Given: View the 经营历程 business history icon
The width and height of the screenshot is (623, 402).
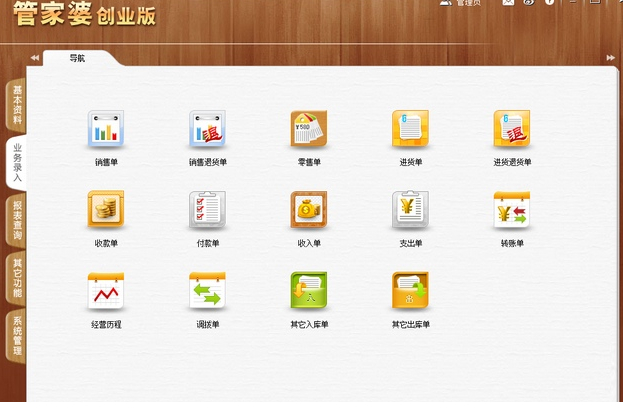Looking at the screenshot, I should [x=106, y=292].
